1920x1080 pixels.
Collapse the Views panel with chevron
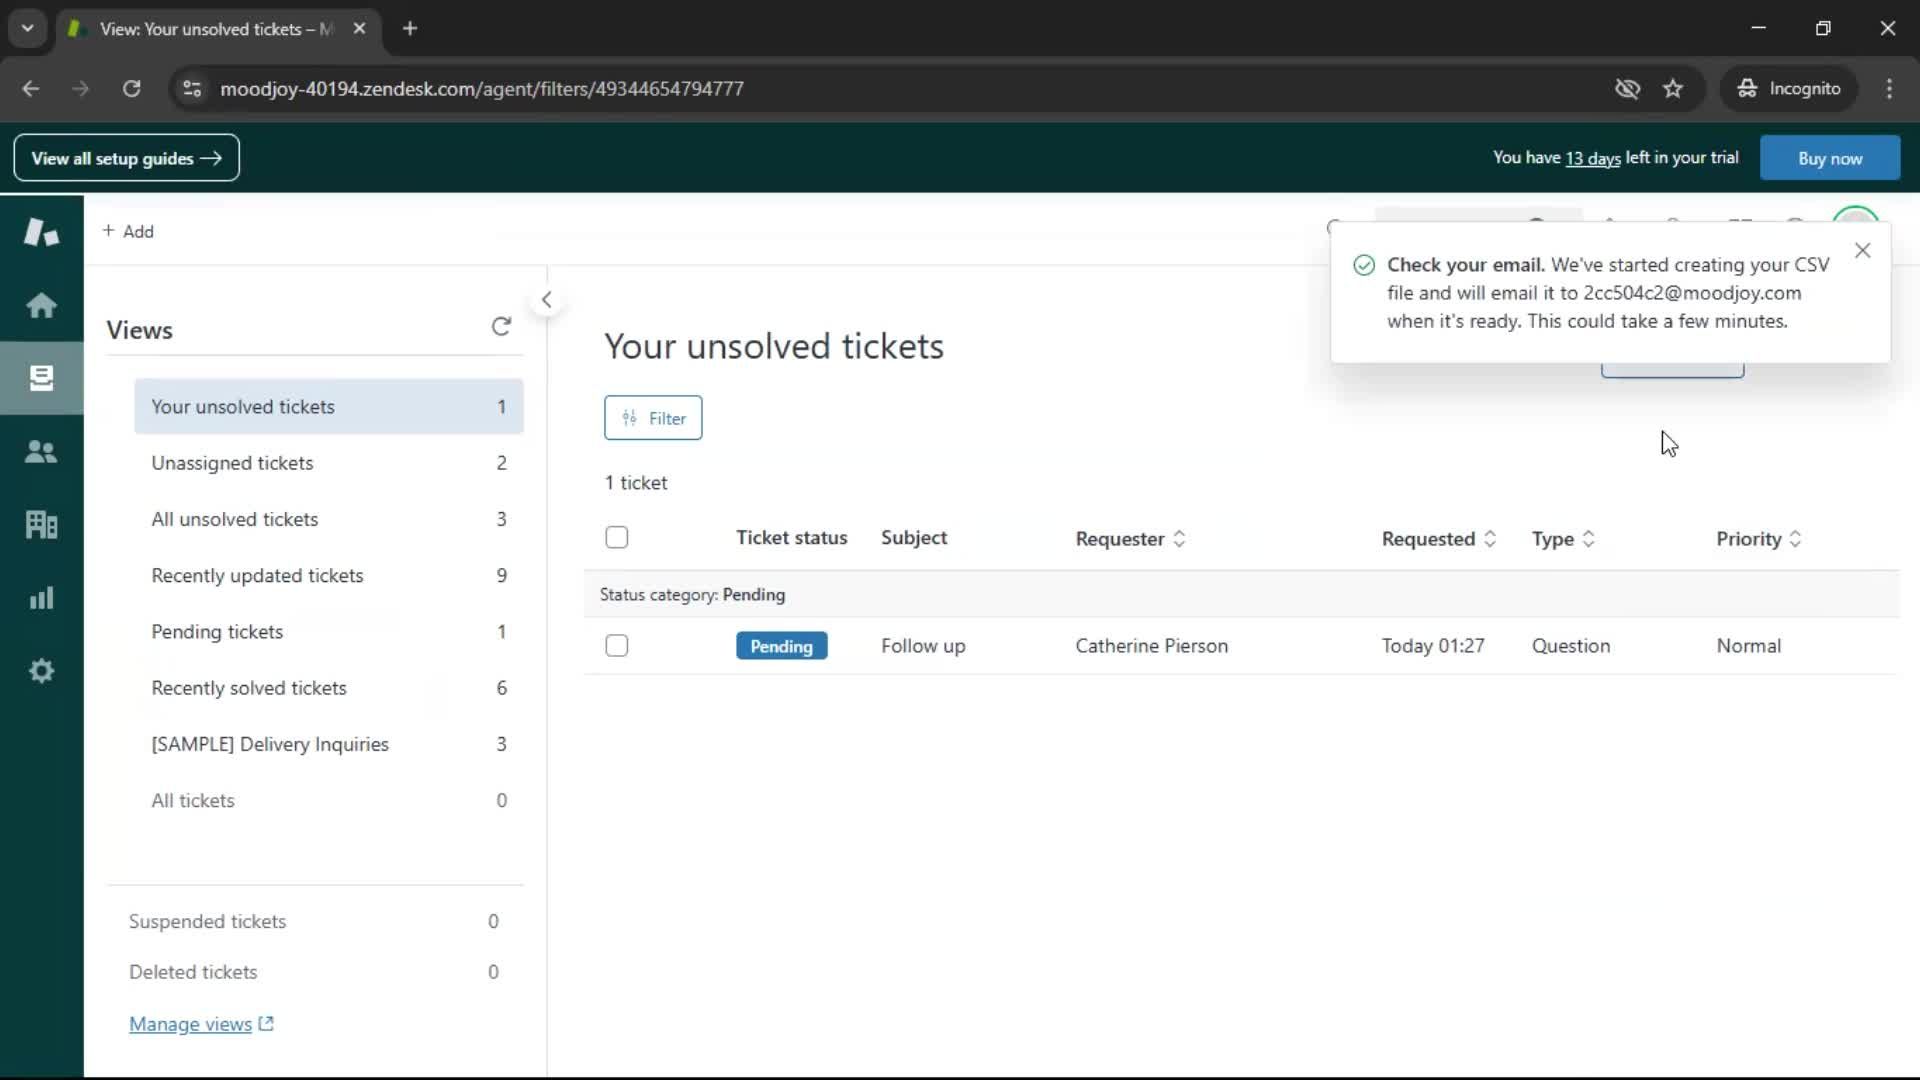pyautogui.click(x=546, y=300)
